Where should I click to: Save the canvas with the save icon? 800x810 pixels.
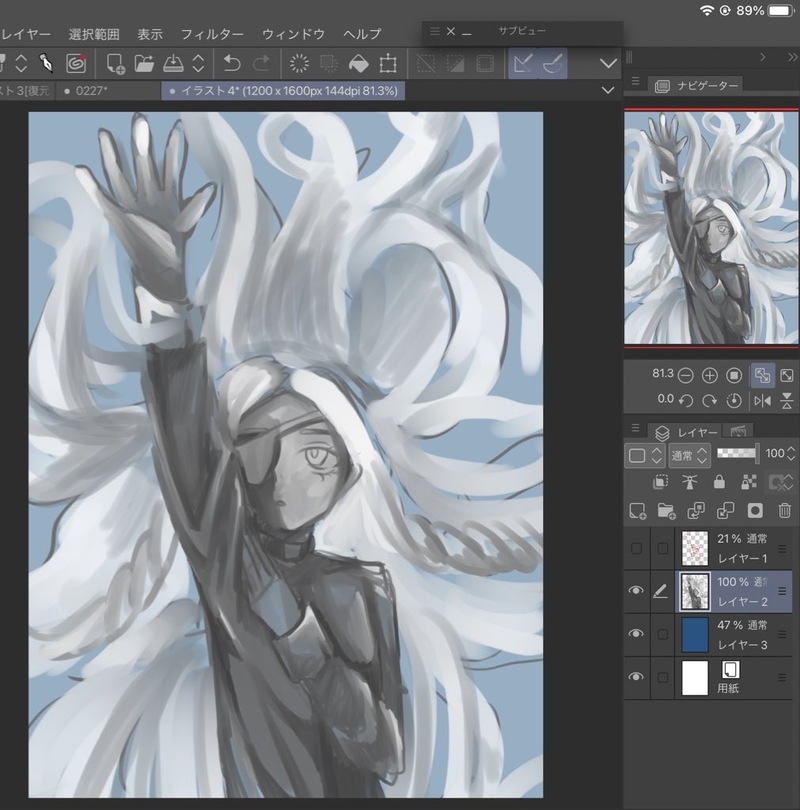coord(173,64)
